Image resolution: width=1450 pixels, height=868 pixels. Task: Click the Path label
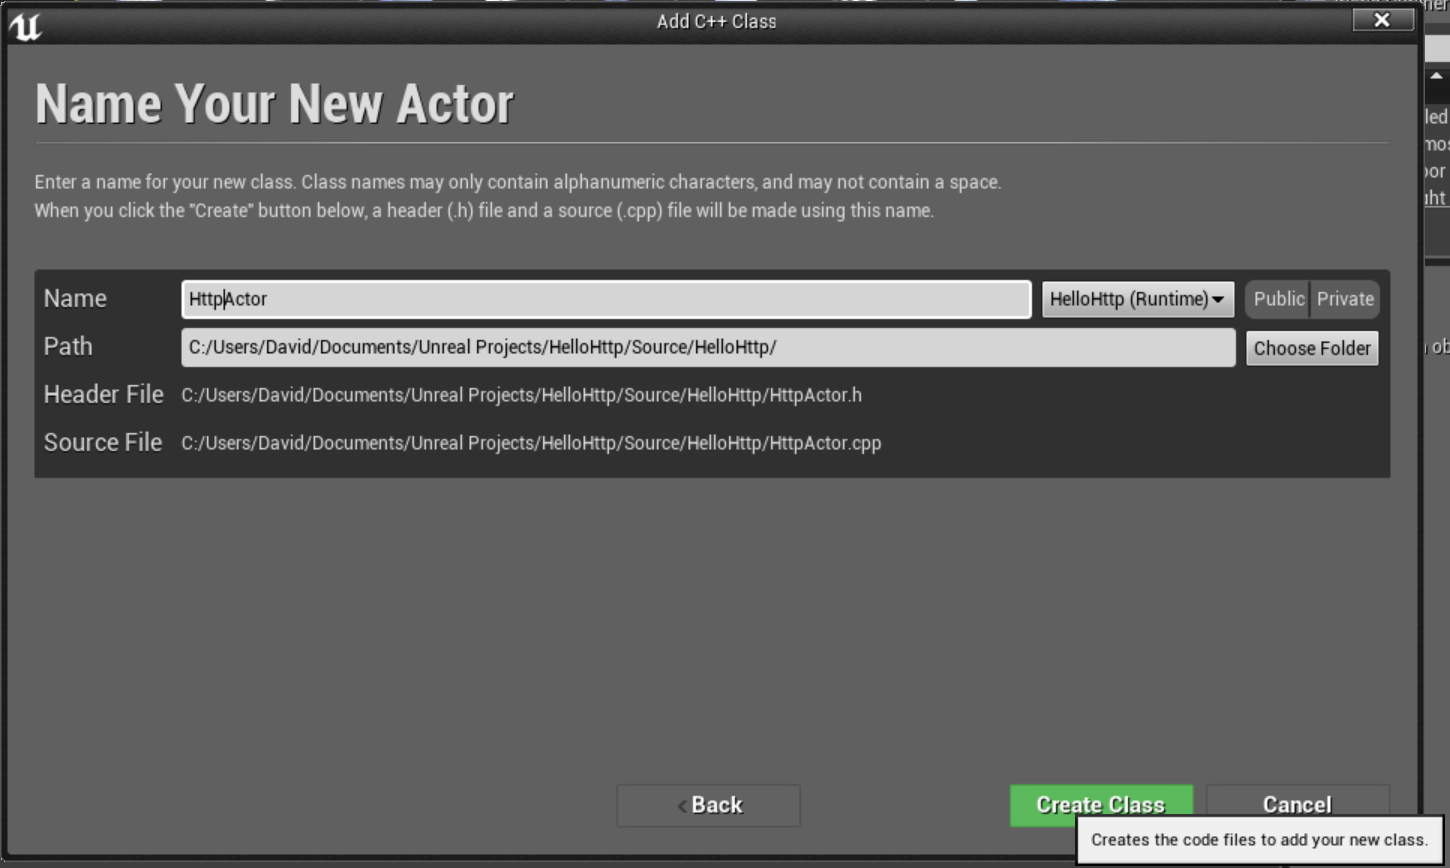pos(68,346)
